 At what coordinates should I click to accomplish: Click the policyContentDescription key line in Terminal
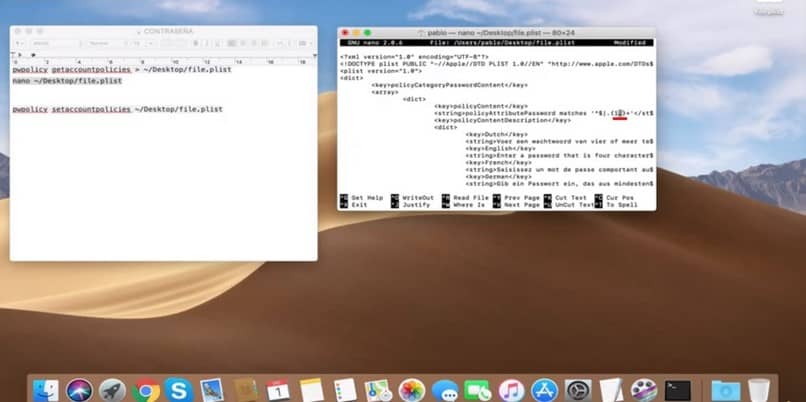click(502, 120)
